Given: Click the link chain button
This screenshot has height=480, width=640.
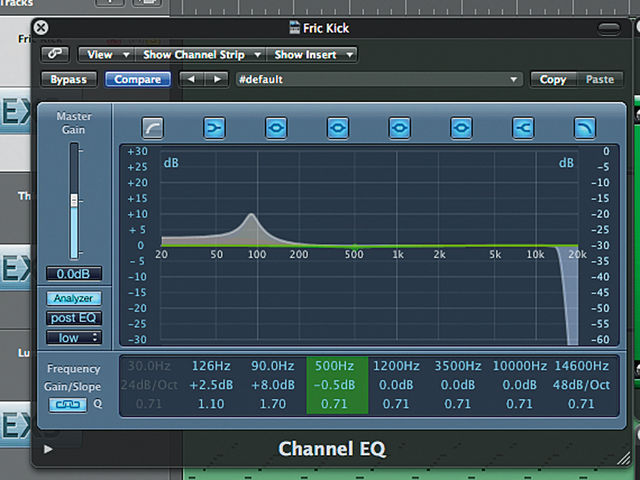Looking at the screenshot, I should coord(55,54).
